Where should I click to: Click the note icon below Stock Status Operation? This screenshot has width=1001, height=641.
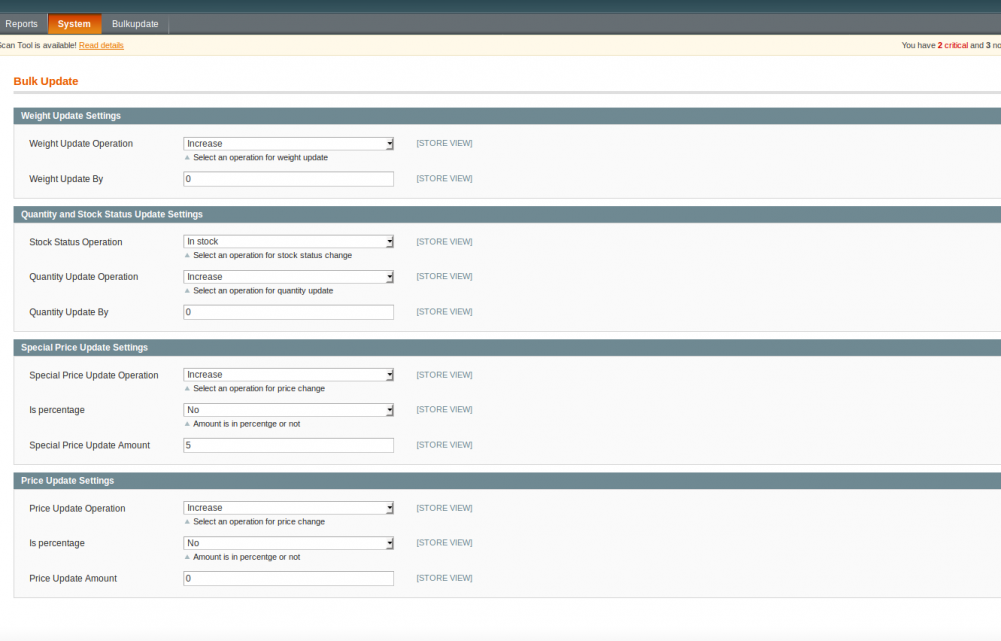pyautogui.click(x=186, y=255)
